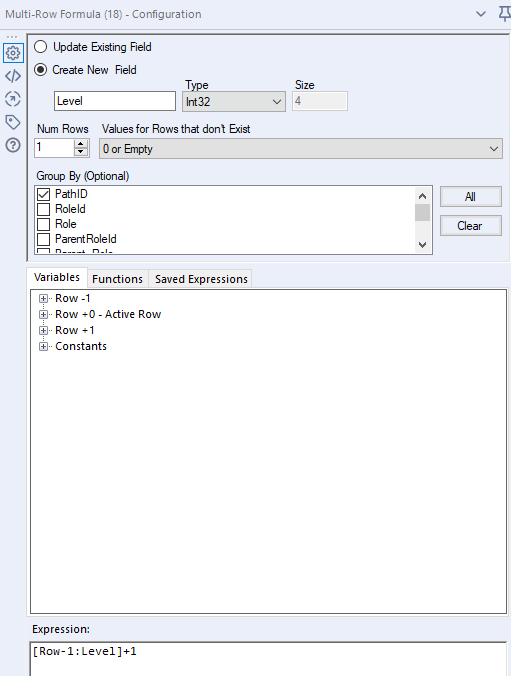Click the PathID field label
This screenshot has height=676, width=511.
point(71,194)
